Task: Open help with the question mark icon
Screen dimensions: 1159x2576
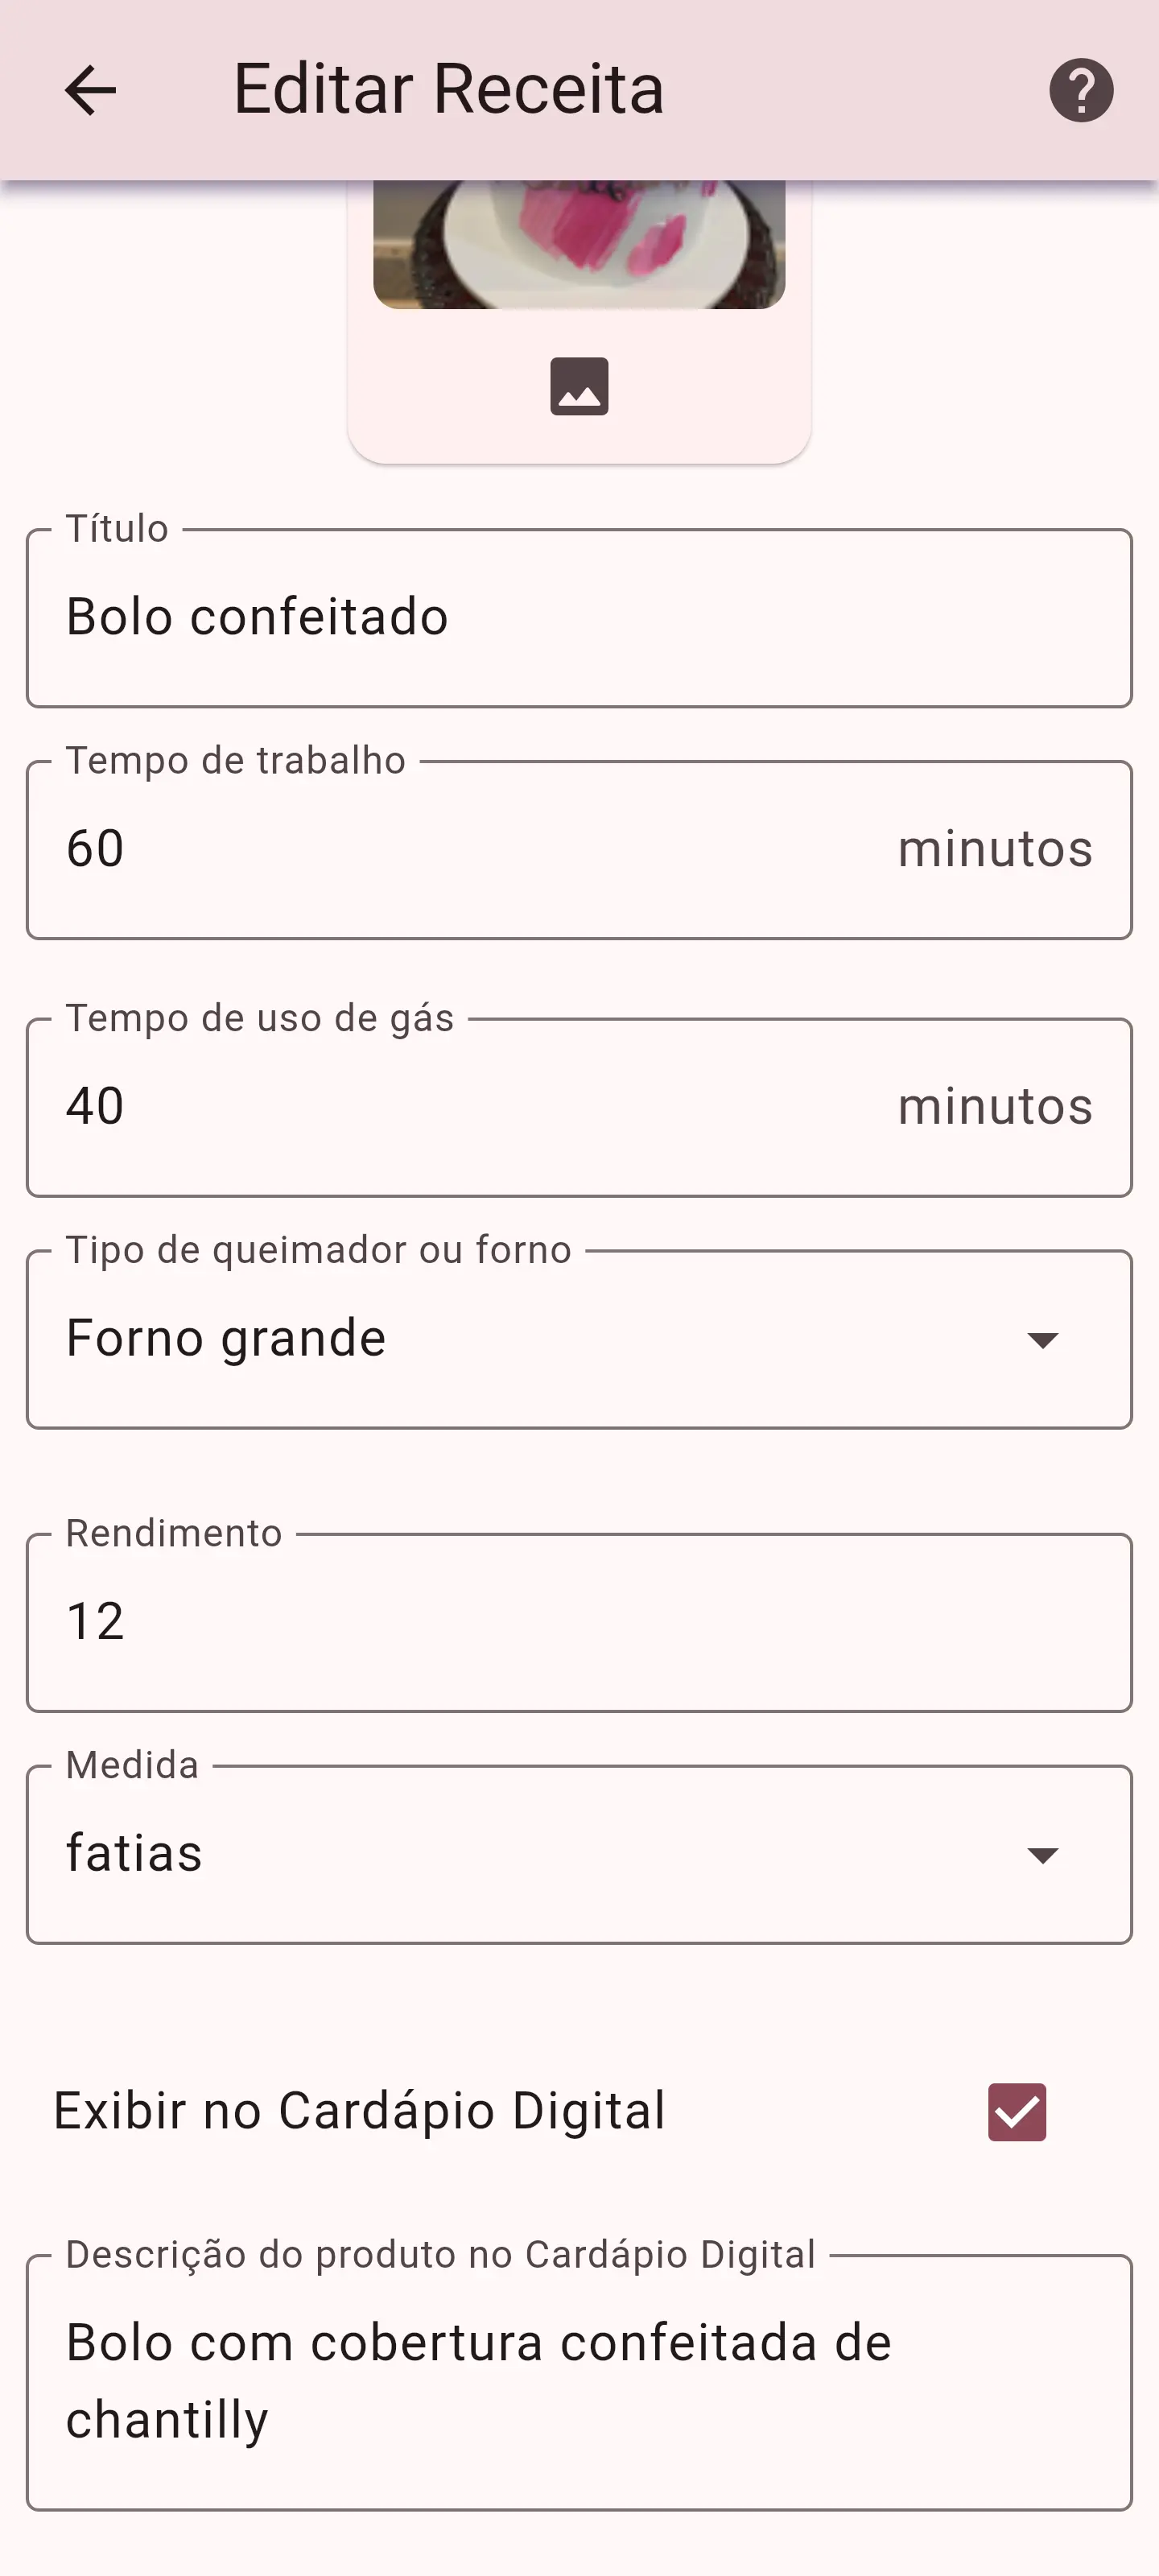Action: (x=1080, y=90)
